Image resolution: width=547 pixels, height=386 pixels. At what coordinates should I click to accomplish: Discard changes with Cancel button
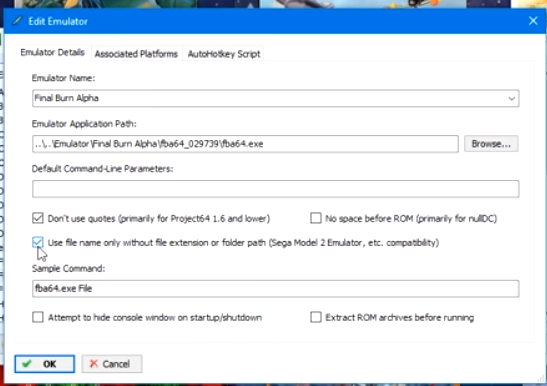[112, 364]
